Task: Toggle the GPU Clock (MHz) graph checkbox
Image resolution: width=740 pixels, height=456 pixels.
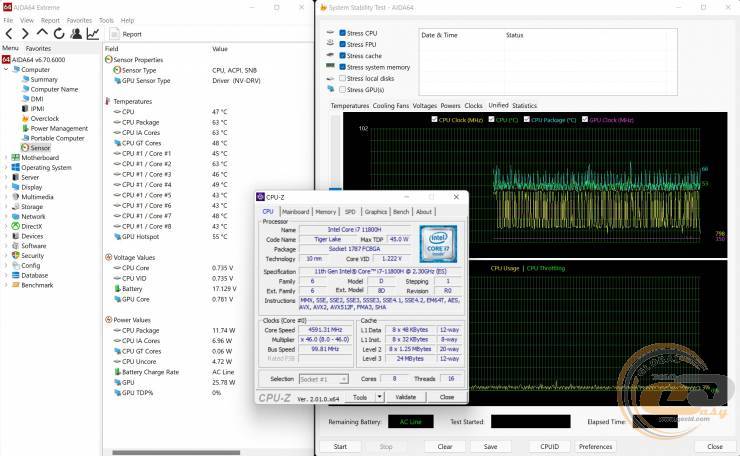Action: [x=585, y=119]
